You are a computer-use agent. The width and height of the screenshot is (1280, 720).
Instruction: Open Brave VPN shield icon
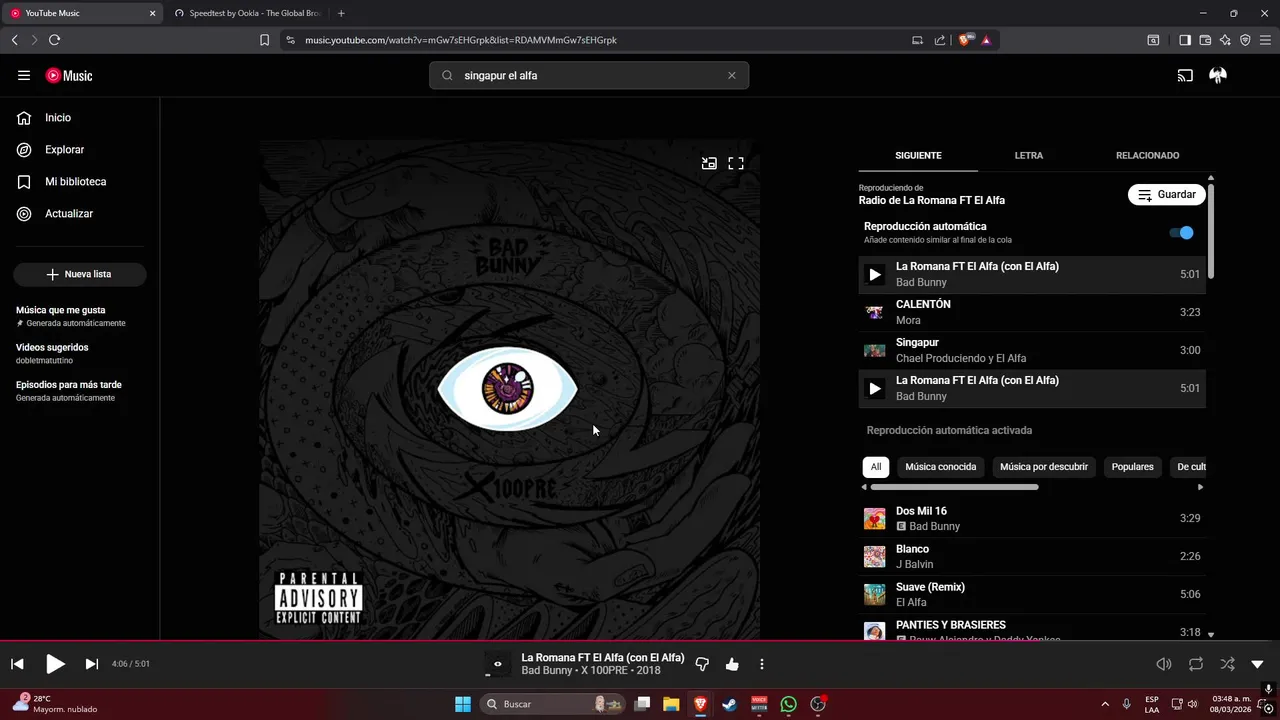tap(1245, 40)
